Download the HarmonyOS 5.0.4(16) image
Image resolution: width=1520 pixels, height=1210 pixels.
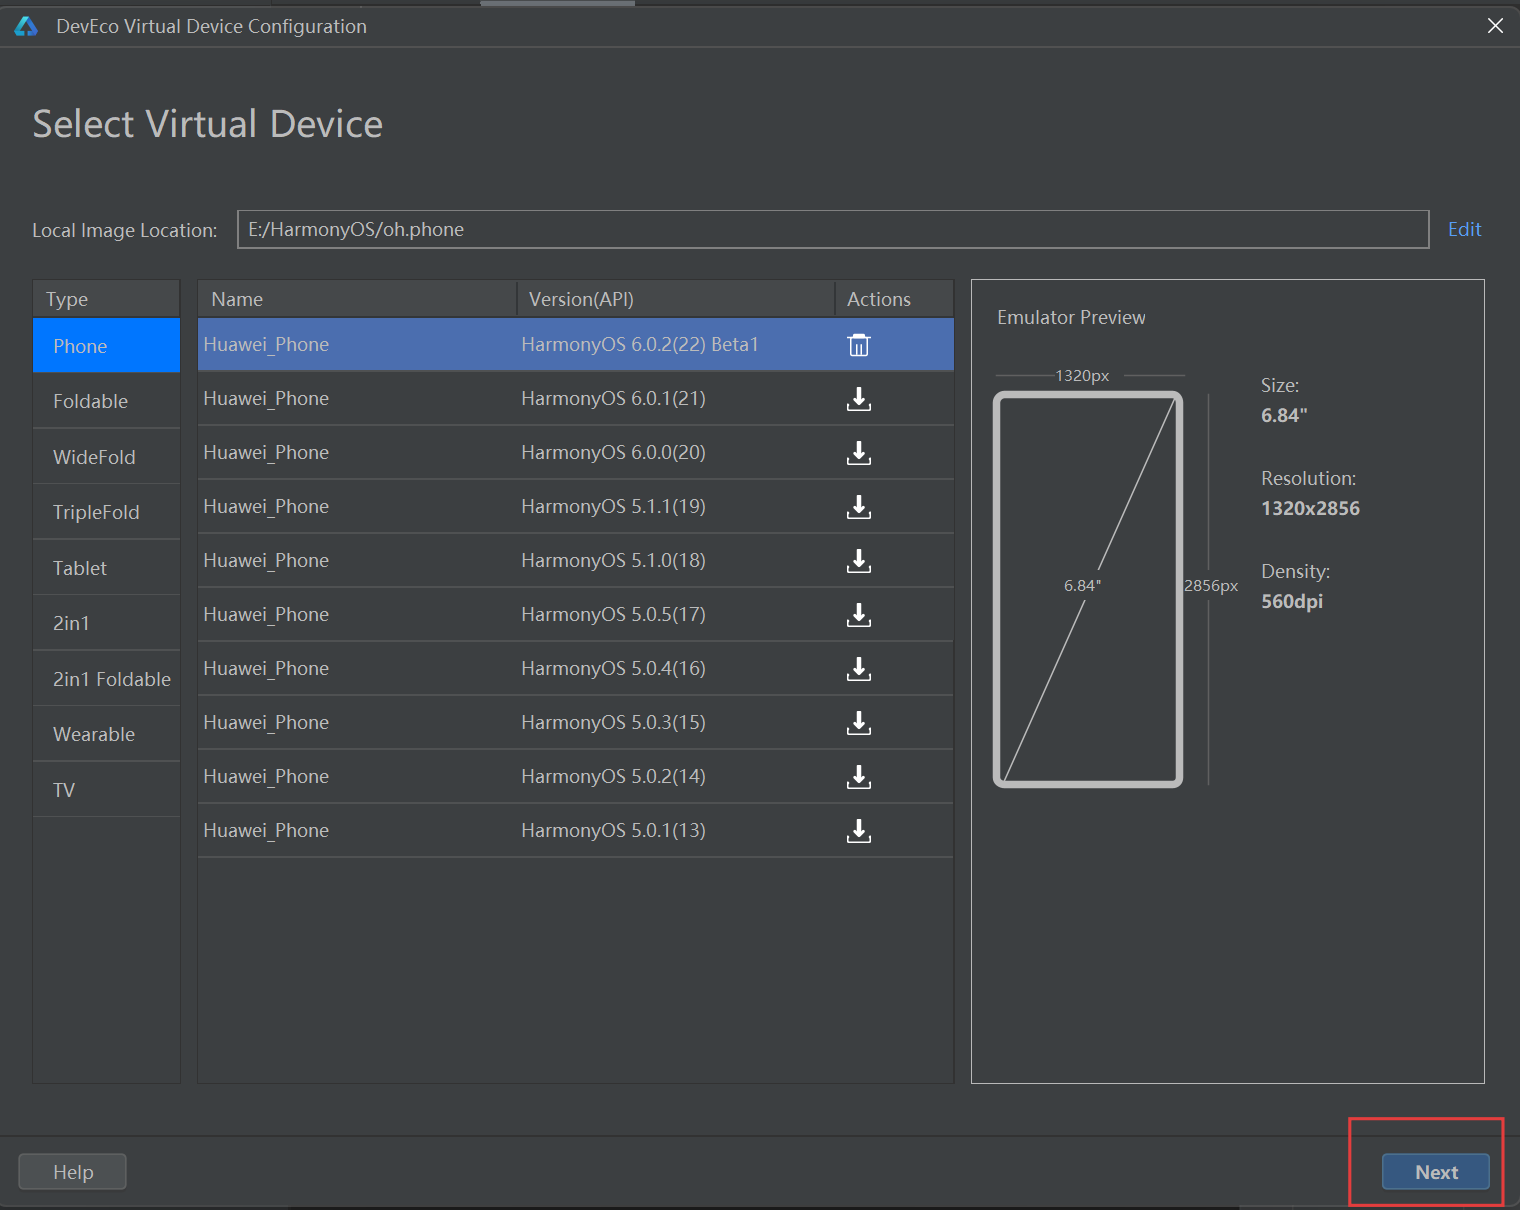[x=859, y=669]
